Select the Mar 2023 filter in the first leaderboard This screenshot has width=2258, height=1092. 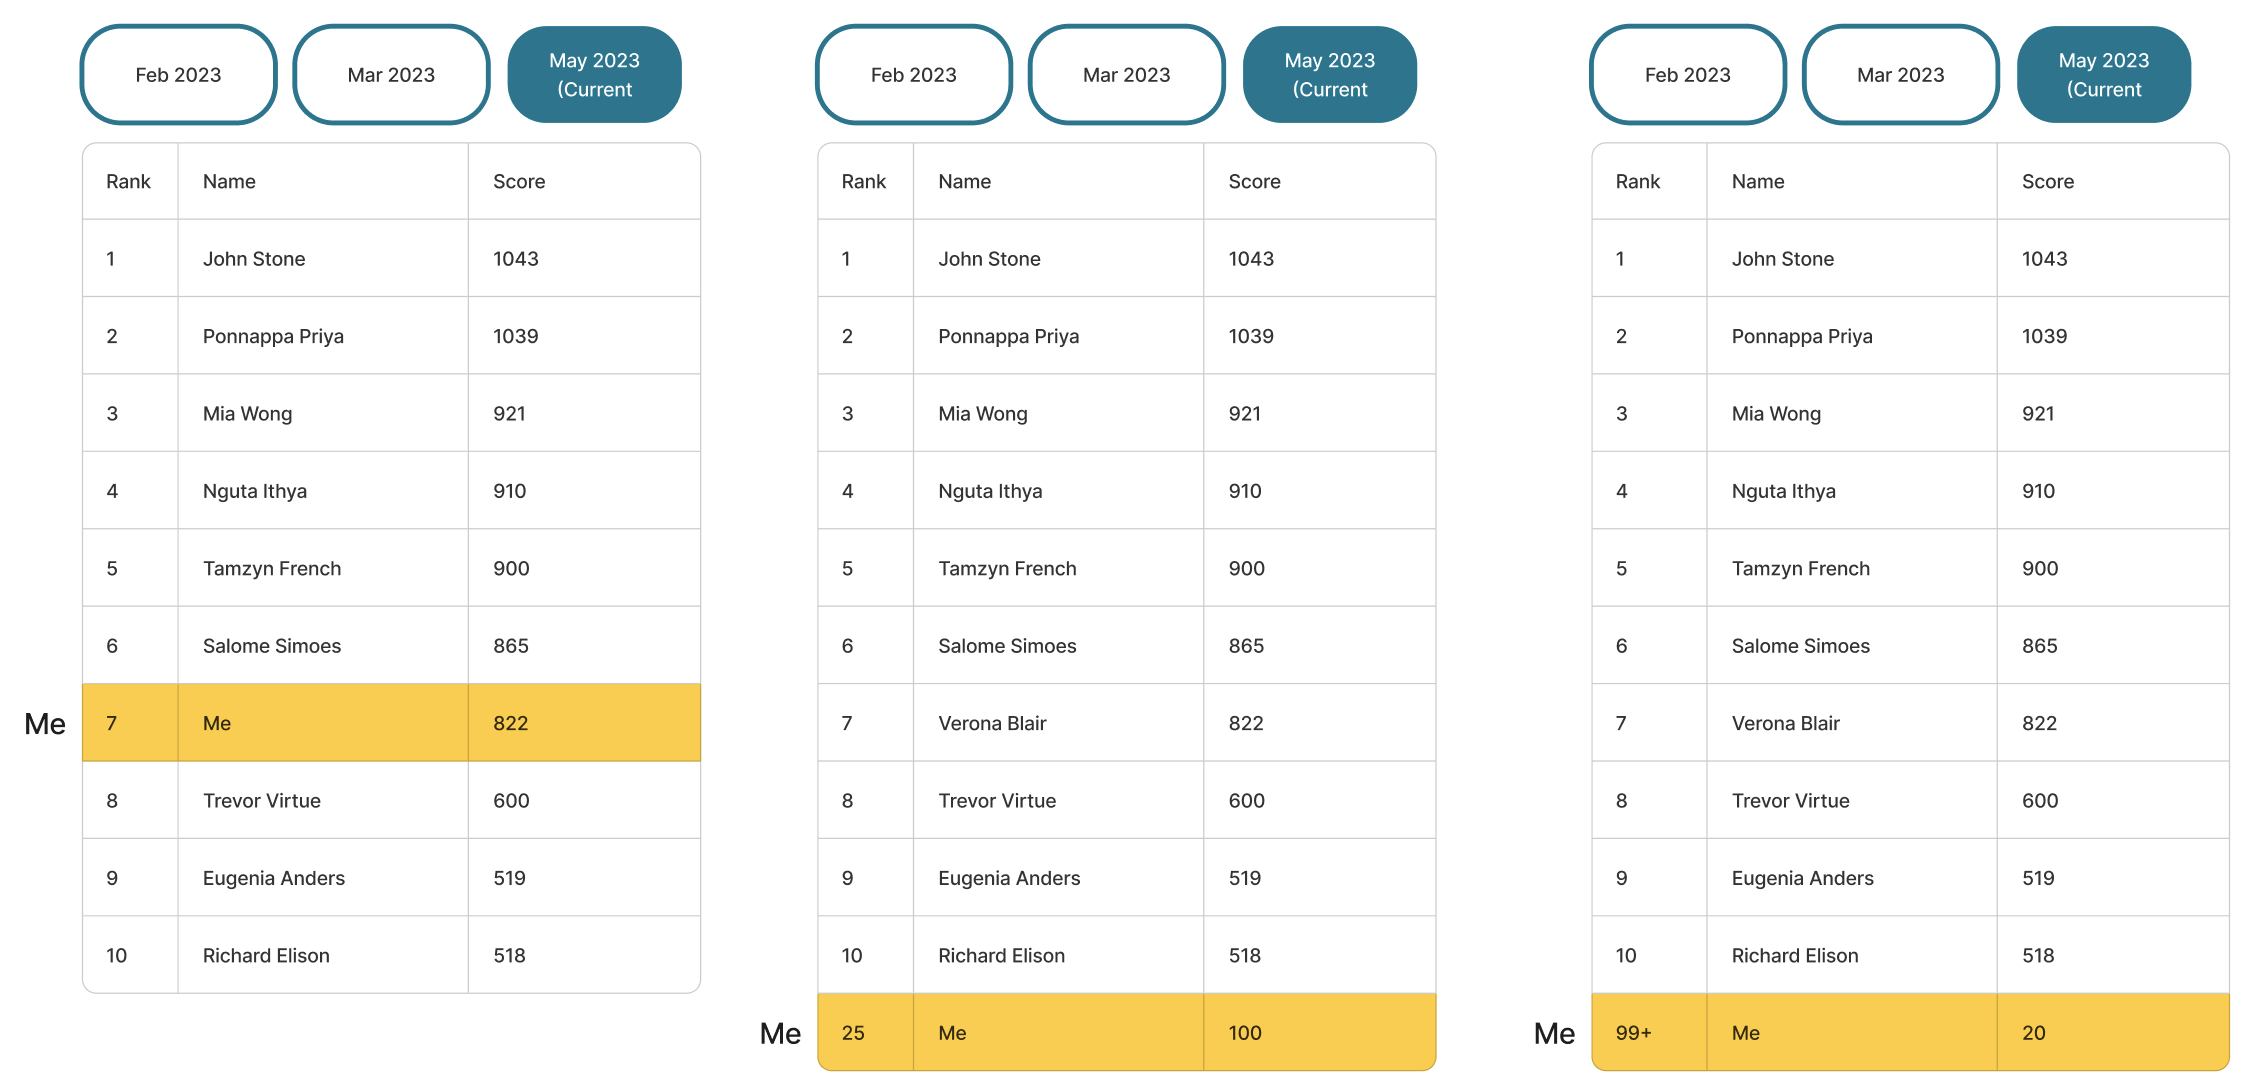click(391, 74)
